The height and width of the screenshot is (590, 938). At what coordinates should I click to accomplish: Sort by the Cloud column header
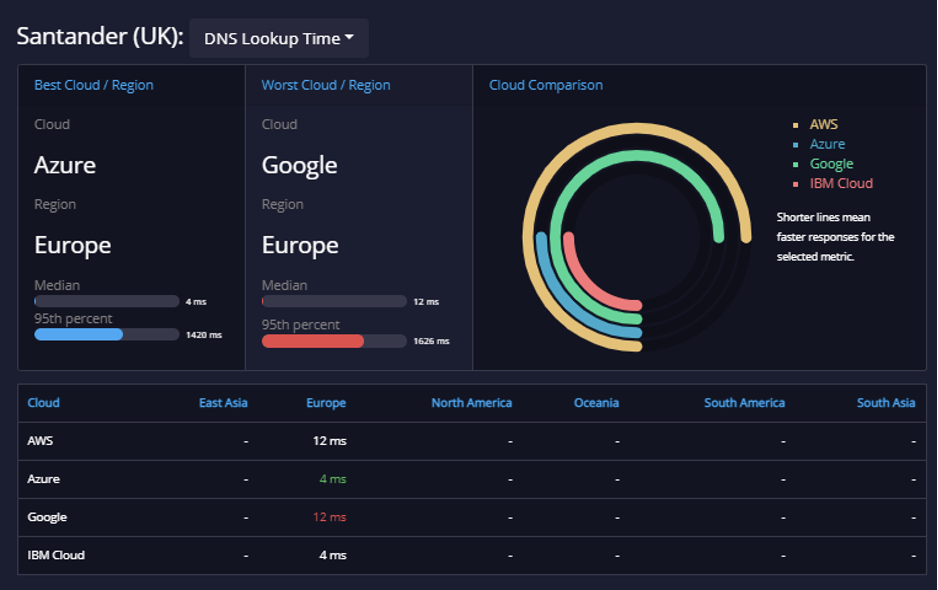(43, 403)
